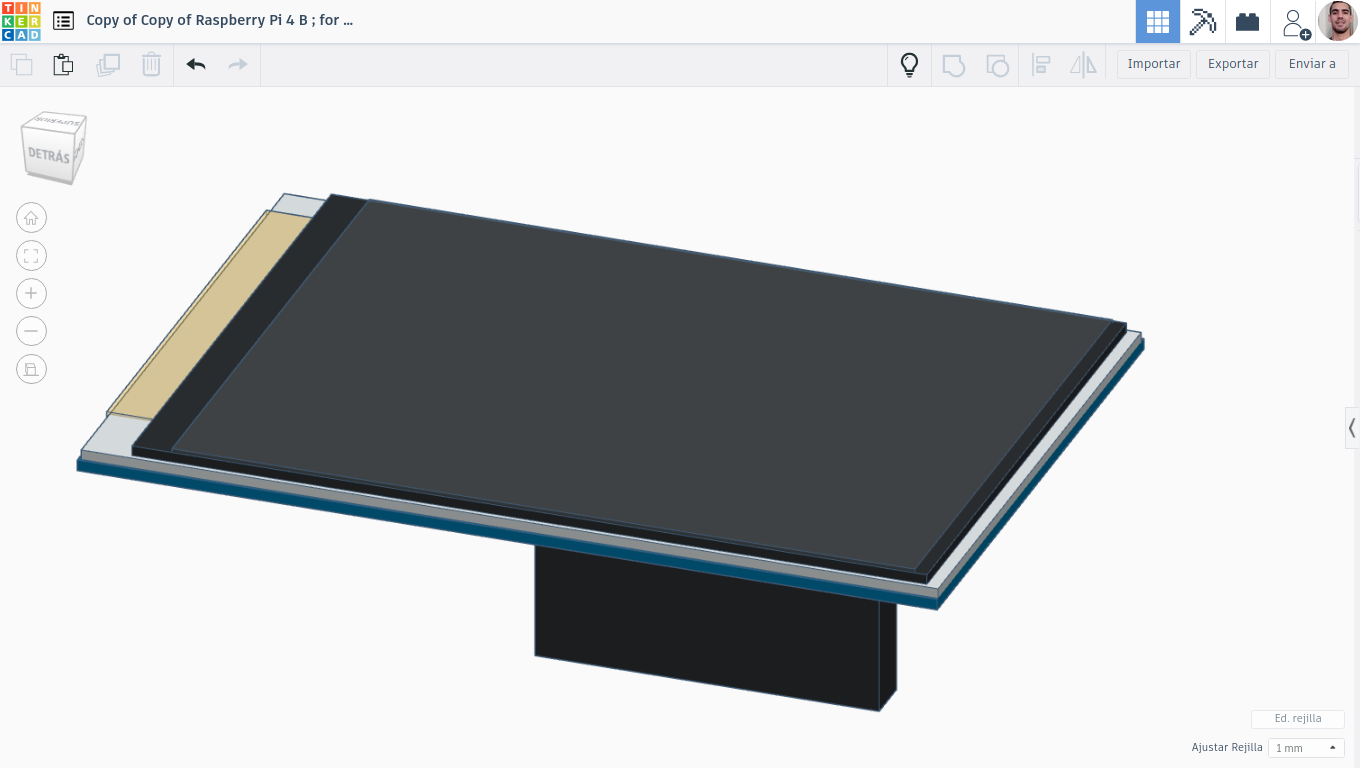Go to home view
The image size is (1360, 768).
pyautogui.click(x=31, y=218)
